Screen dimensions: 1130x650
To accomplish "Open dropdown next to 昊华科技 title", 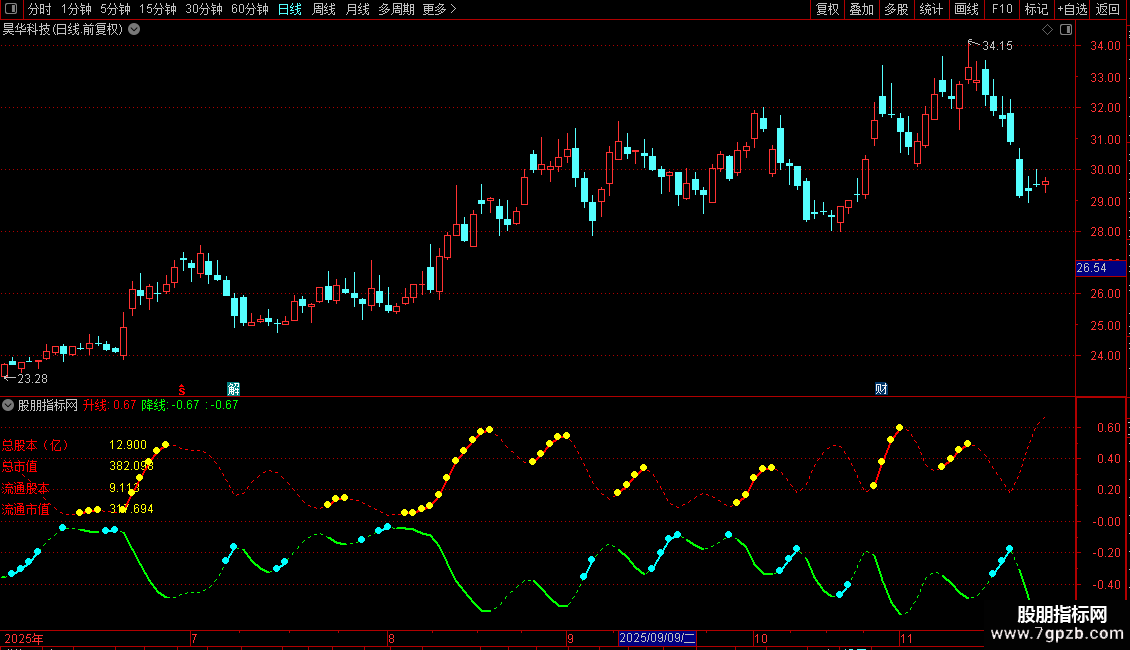I will 134,30.
